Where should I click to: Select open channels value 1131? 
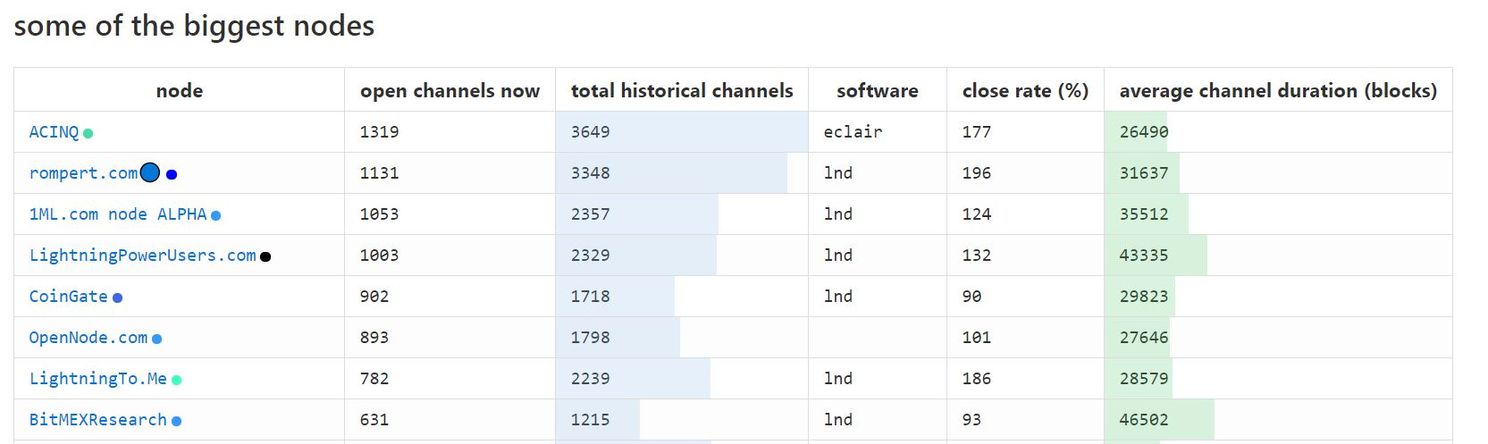pyautogui.click(x=379, y=173)
